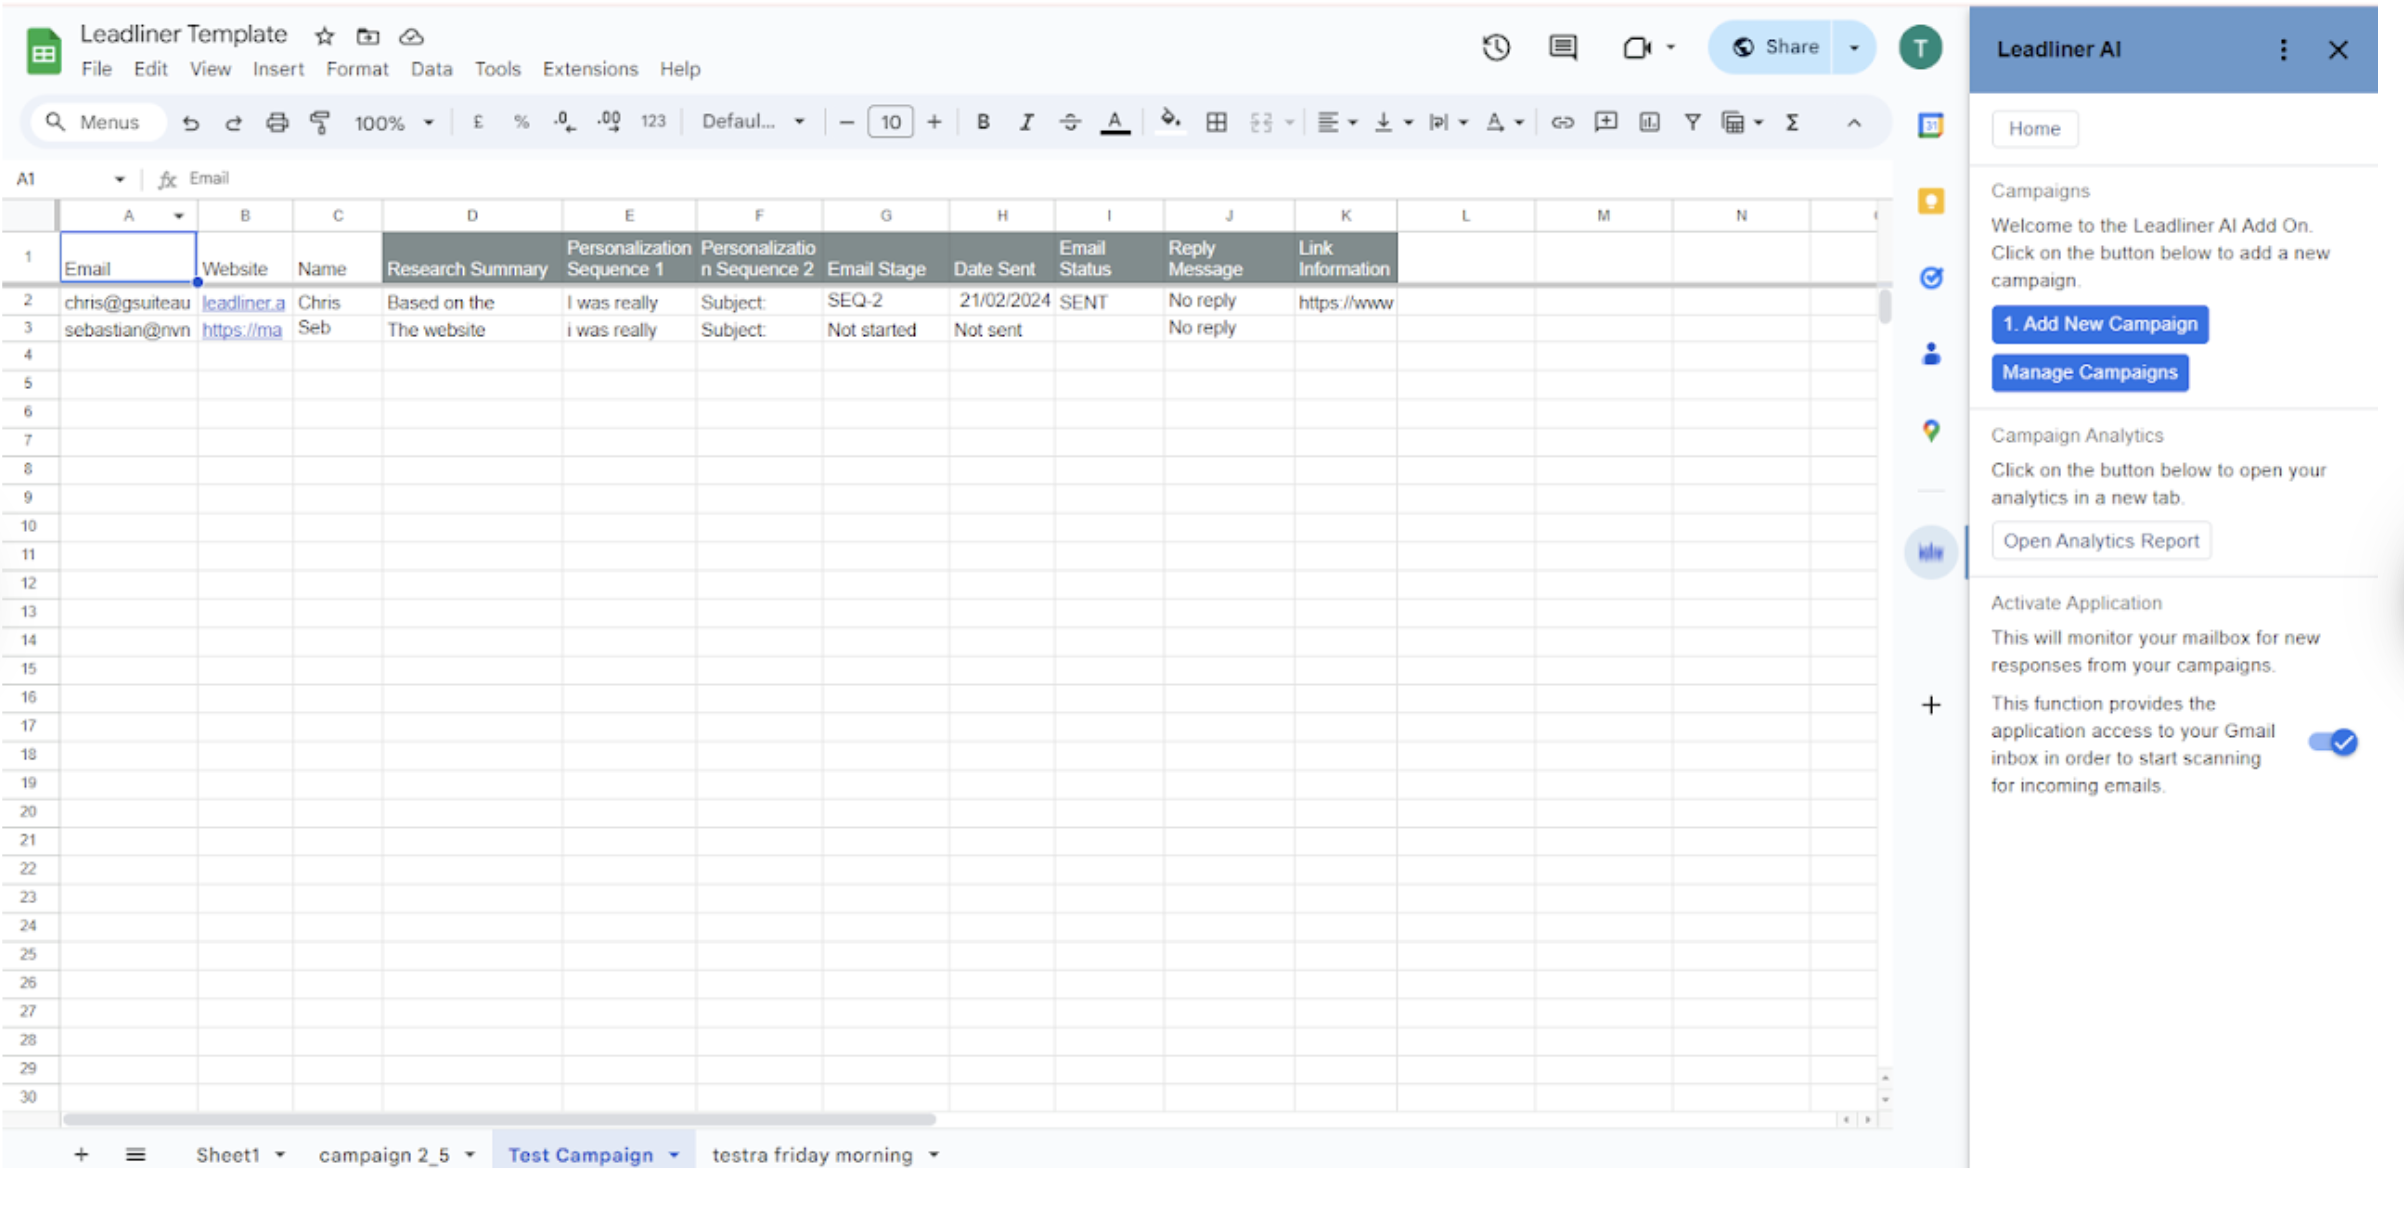This screenshot has height=1228, width=2404.
Task: Open the font family dropdown
Action: point(752,122)
